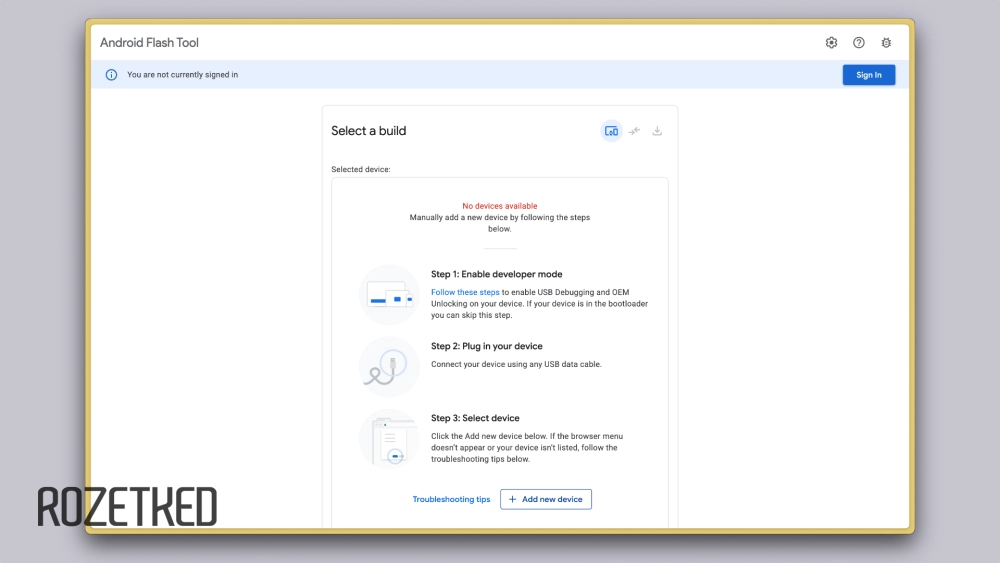Click the Step 2: Plug in your device heading
Image resolution: width=1000 pixels, height=563 pixels.
click(x=486, y=346)
